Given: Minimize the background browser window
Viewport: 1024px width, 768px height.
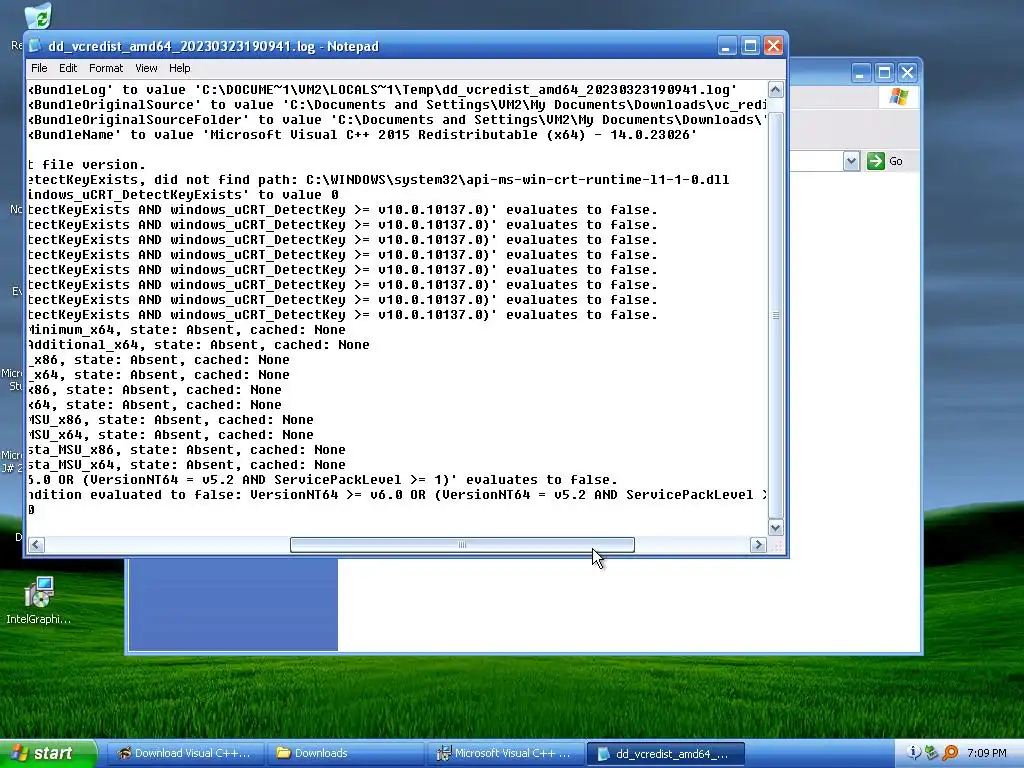Looking at the screenshot, I should click(861, 72).
